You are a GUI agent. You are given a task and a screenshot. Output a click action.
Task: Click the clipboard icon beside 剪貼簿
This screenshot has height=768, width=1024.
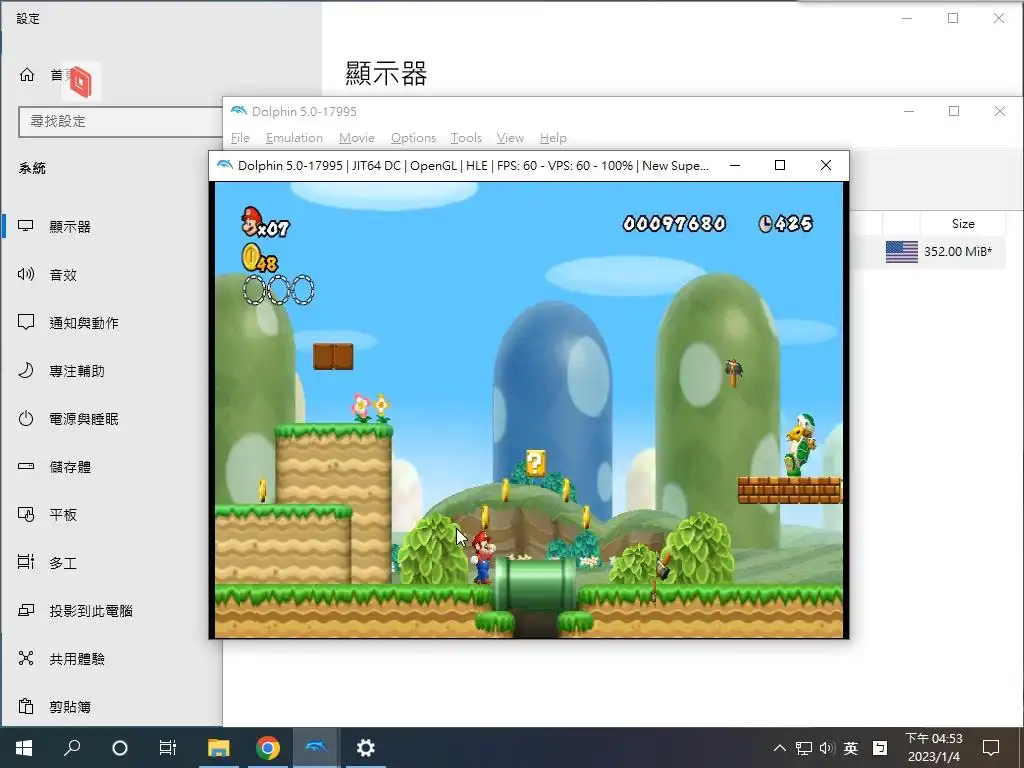[26, 706]
